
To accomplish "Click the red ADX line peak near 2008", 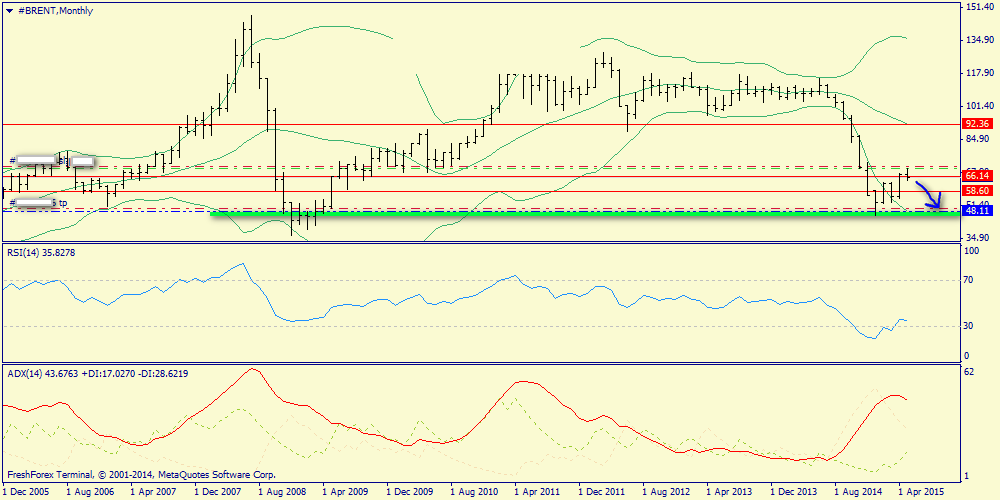I will pyautogui.click(x=254, y=369).
